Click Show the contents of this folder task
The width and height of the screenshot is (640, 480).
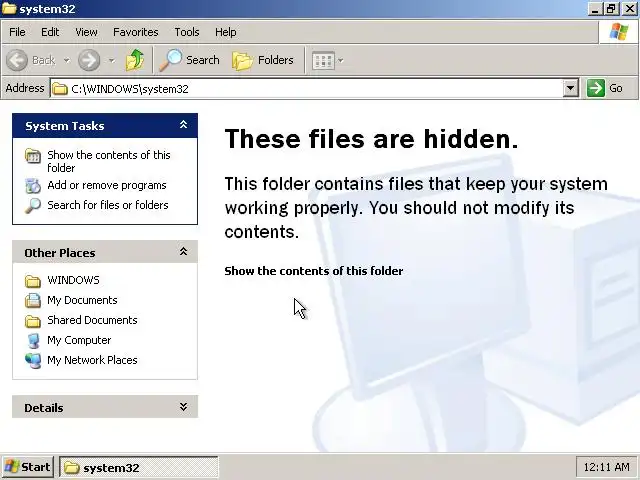tap(109, 161)
